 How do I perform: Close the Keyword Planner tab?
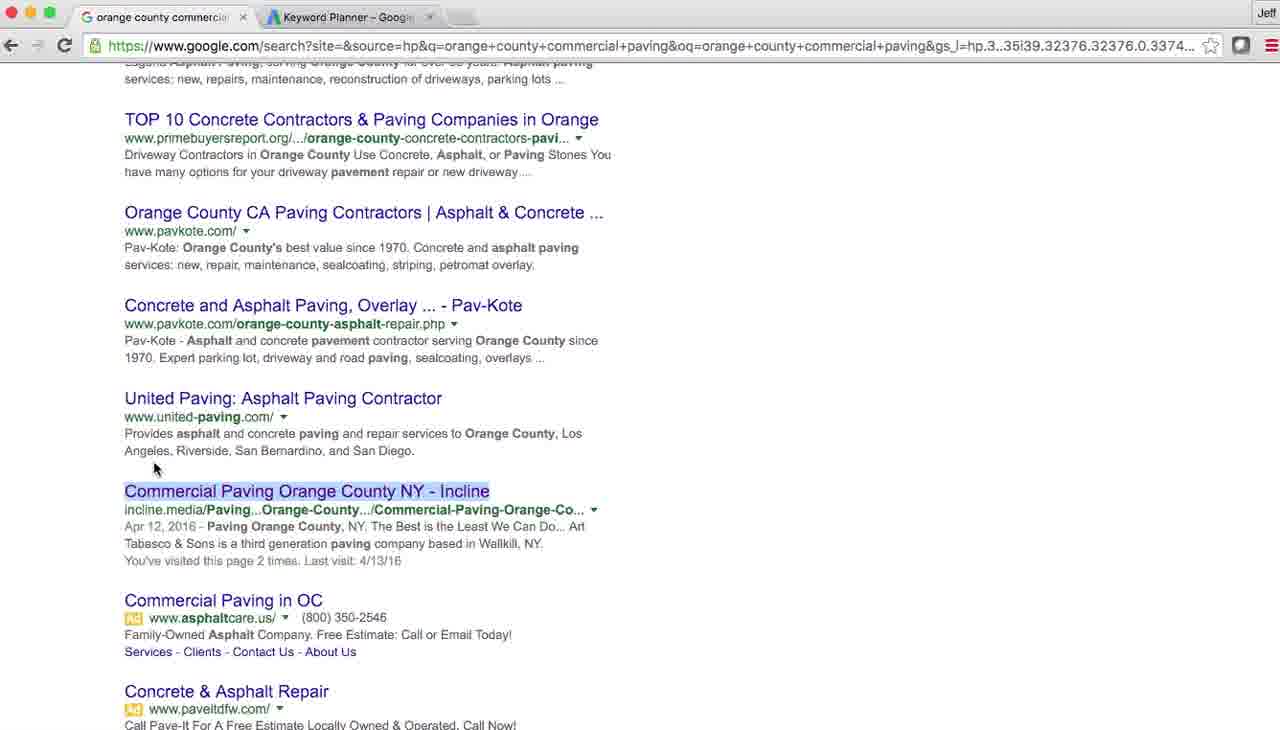[430, 17]
